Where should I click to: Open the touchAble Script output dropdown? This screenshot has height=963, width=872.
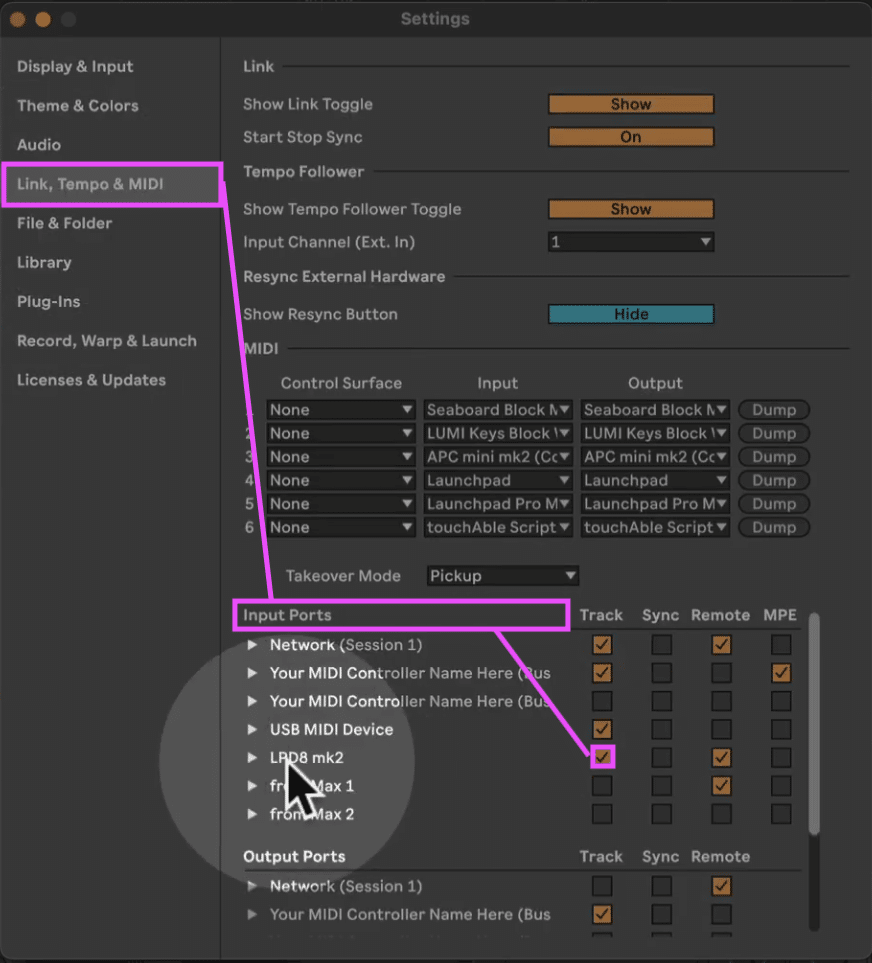pos(655,528)
